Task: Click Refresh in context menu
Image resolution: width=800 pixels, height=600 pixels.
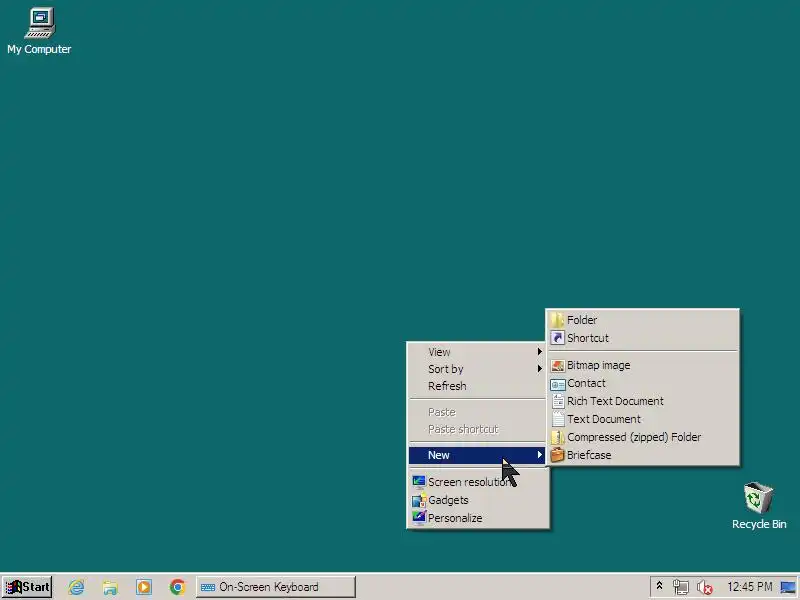Action: click(478, 386)
